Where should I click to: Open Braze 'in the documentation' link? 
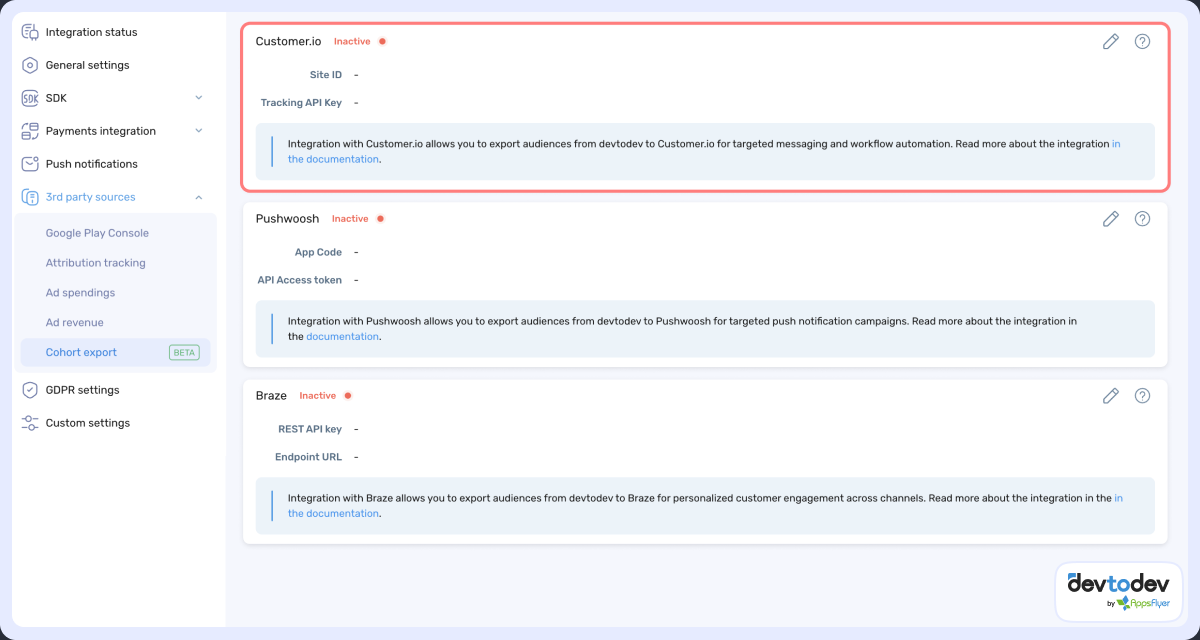333,514
